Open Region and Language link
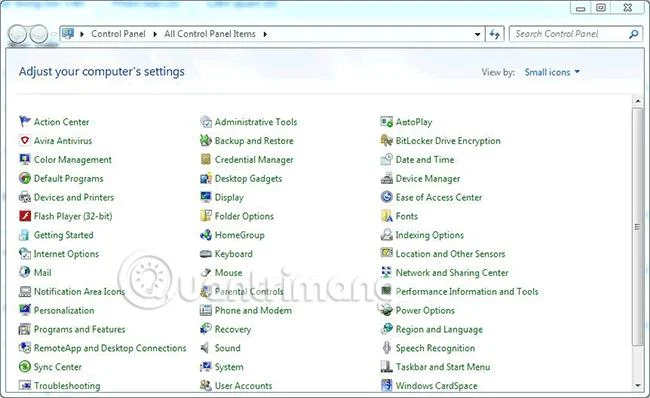 coord(439,329)
